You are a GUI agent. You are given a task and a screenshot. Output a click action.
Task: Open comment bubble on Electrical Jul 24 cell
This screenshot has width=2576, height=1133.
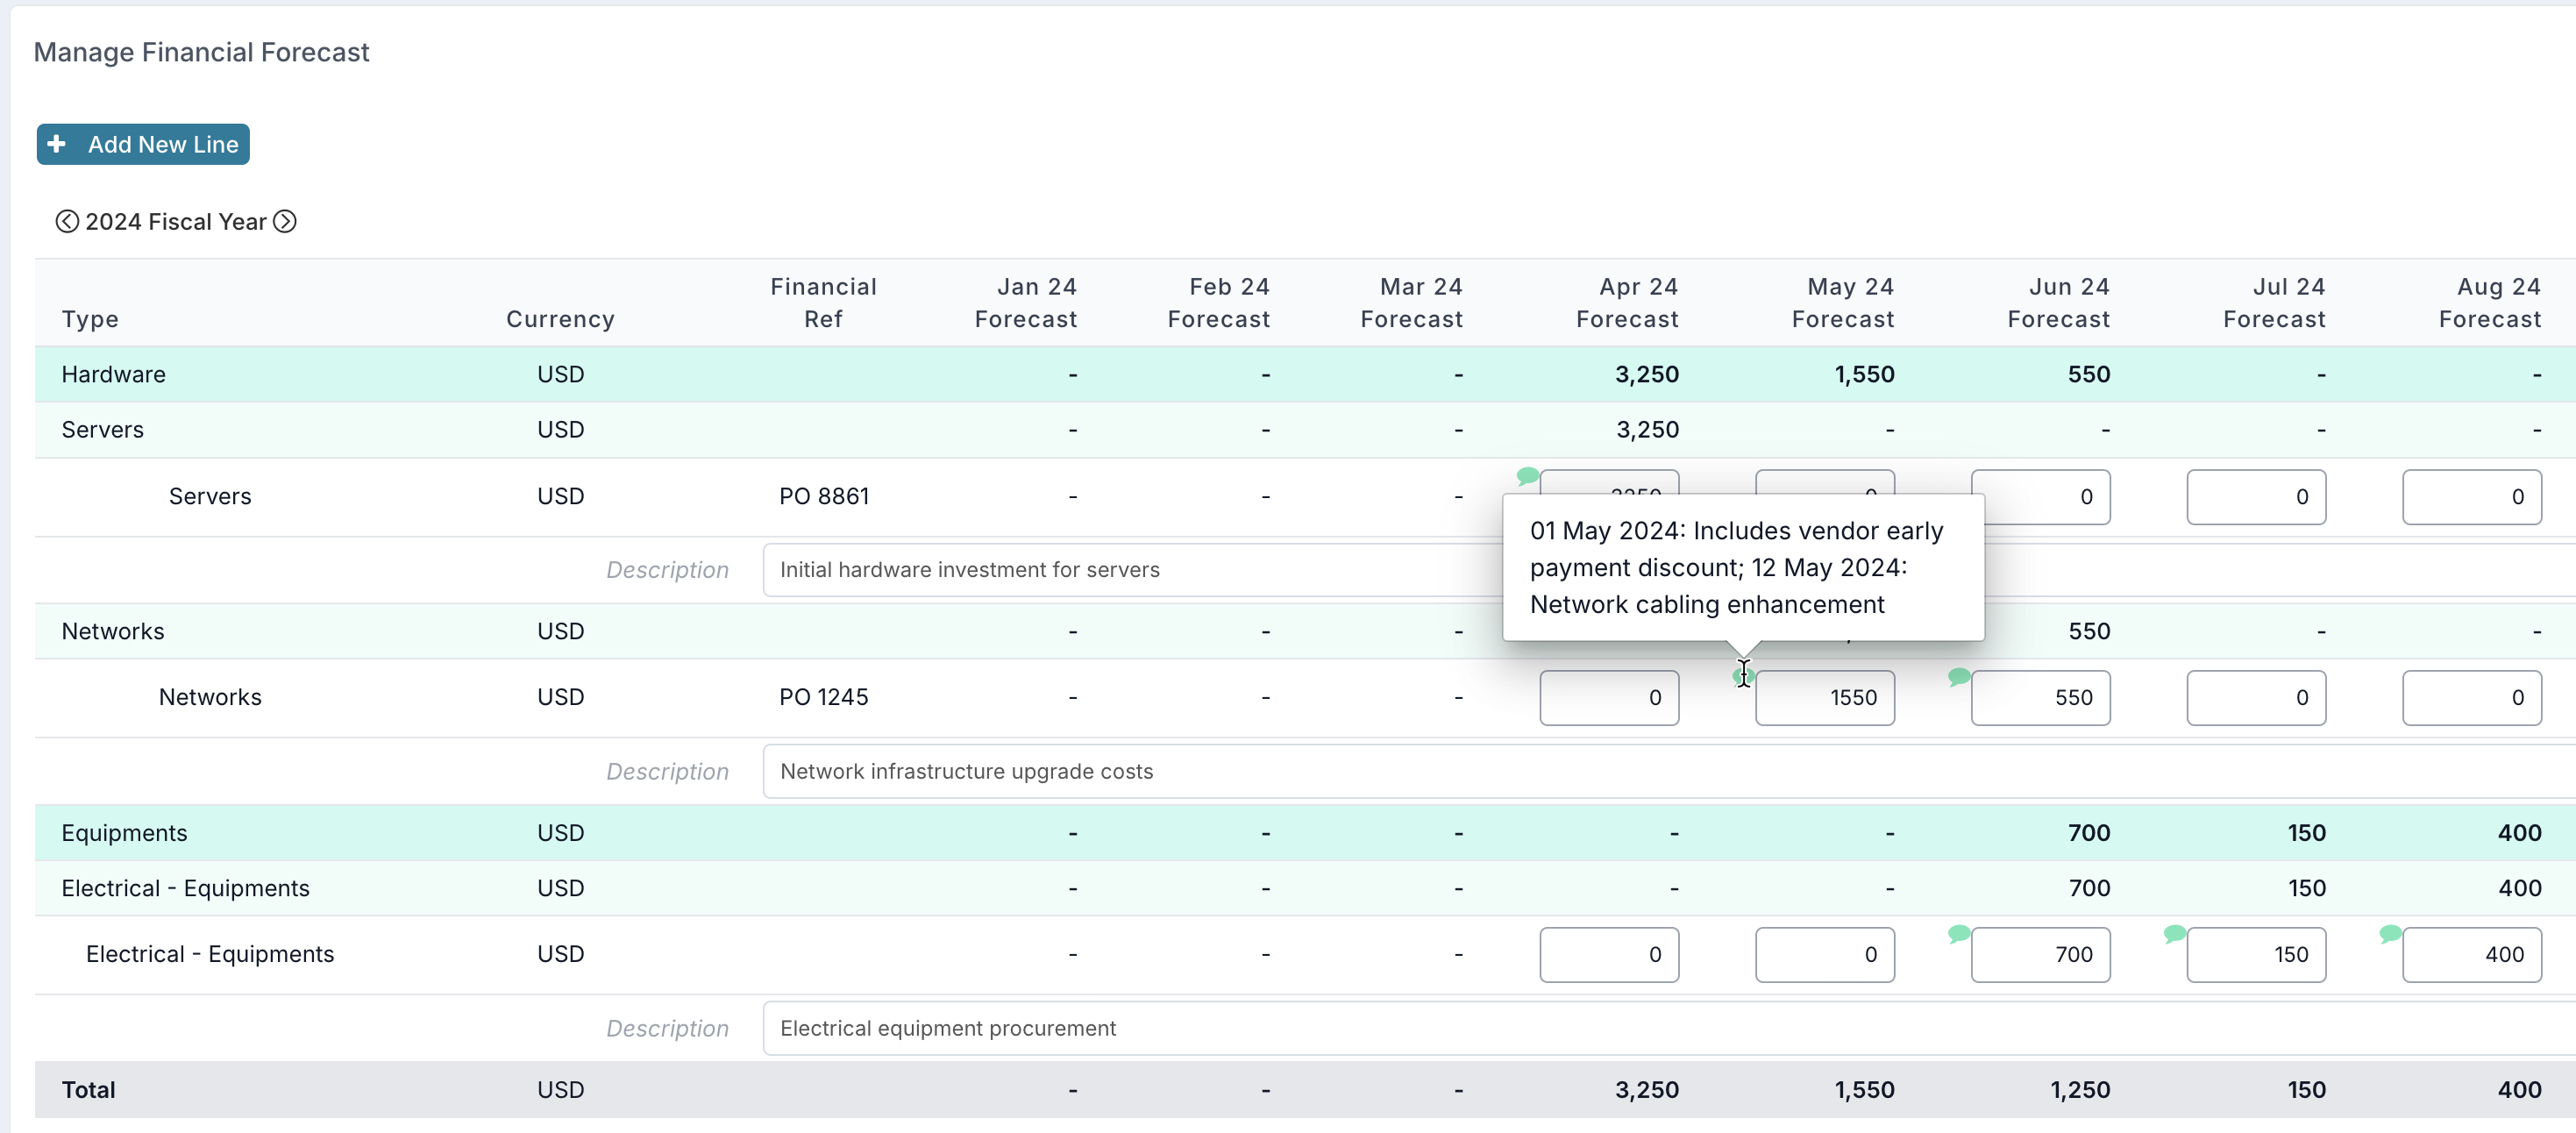pos(2175,934)
